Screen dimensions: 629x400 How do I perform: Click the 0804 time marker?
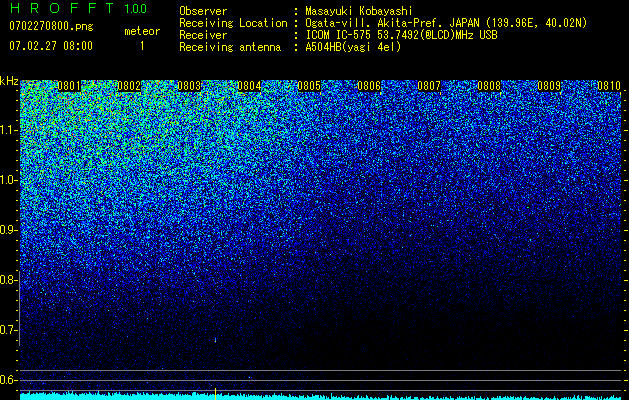point(249,86)
